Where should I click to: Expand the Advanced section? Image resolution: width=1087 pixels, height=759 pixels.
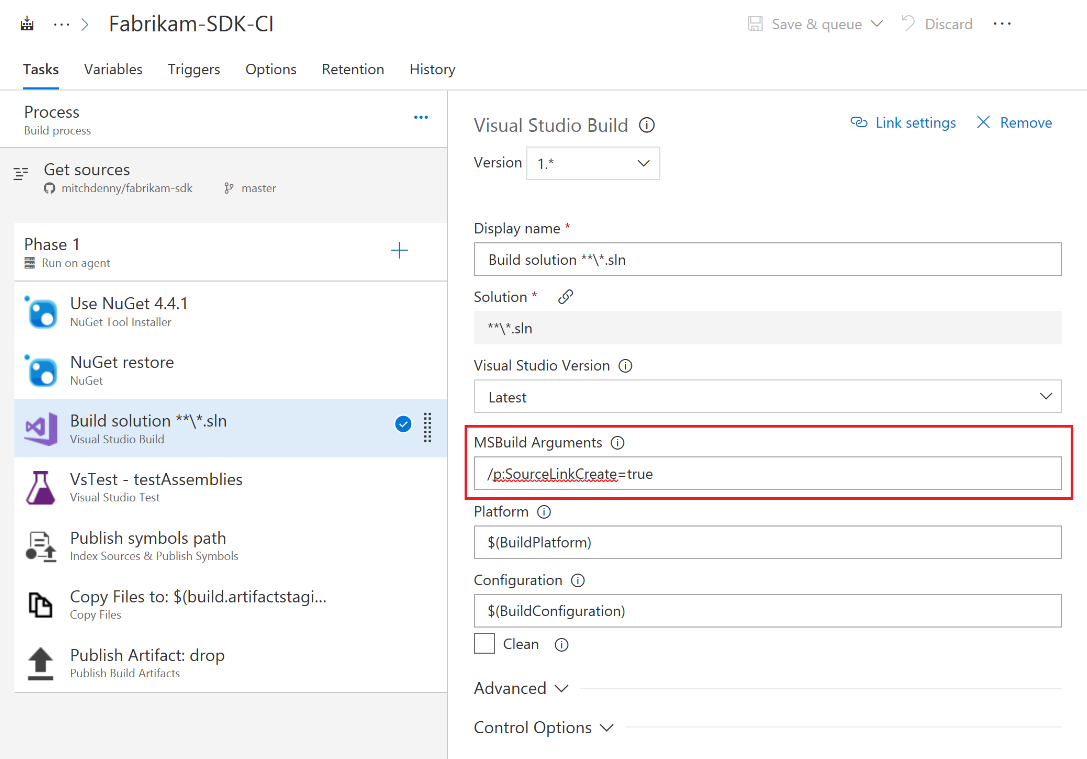[521, 688]
